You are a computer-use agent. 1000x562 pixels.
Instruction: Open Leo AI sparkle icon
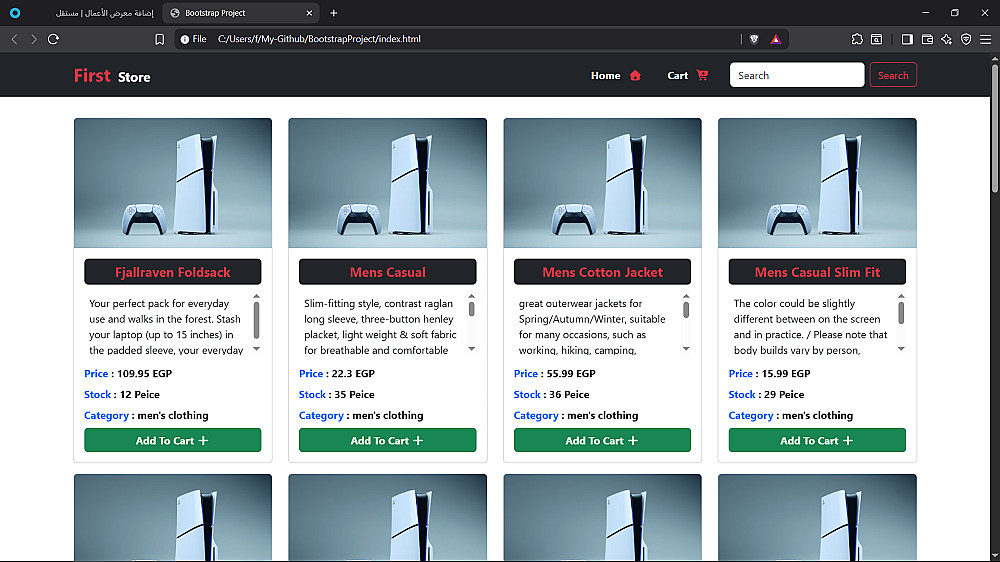(x=946, y=39)
